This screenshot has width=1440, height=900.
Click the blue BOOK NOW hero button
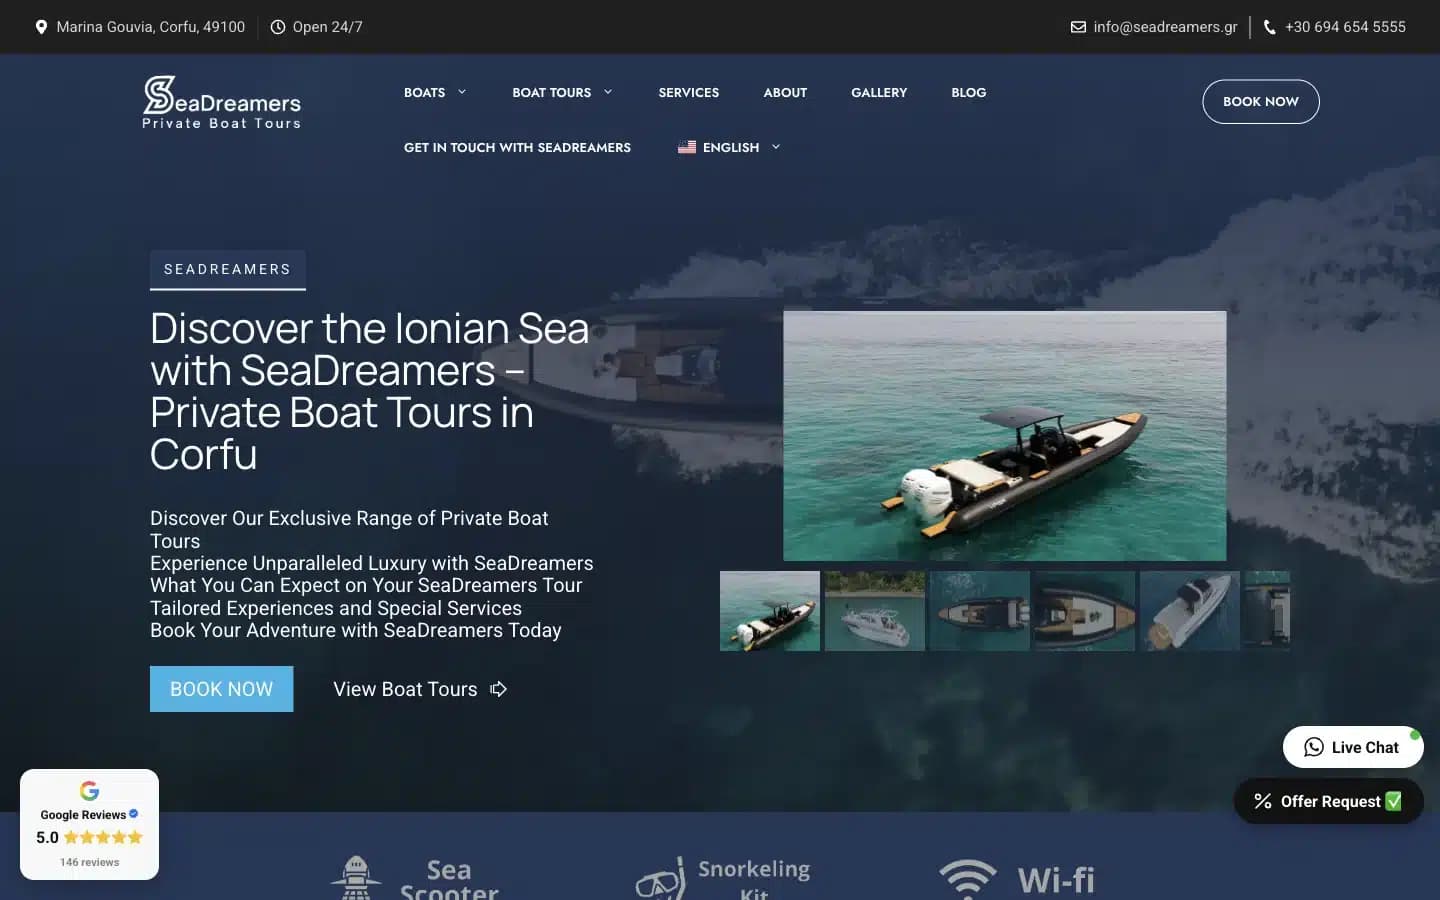pyautogui.click(x=221, y=689)
